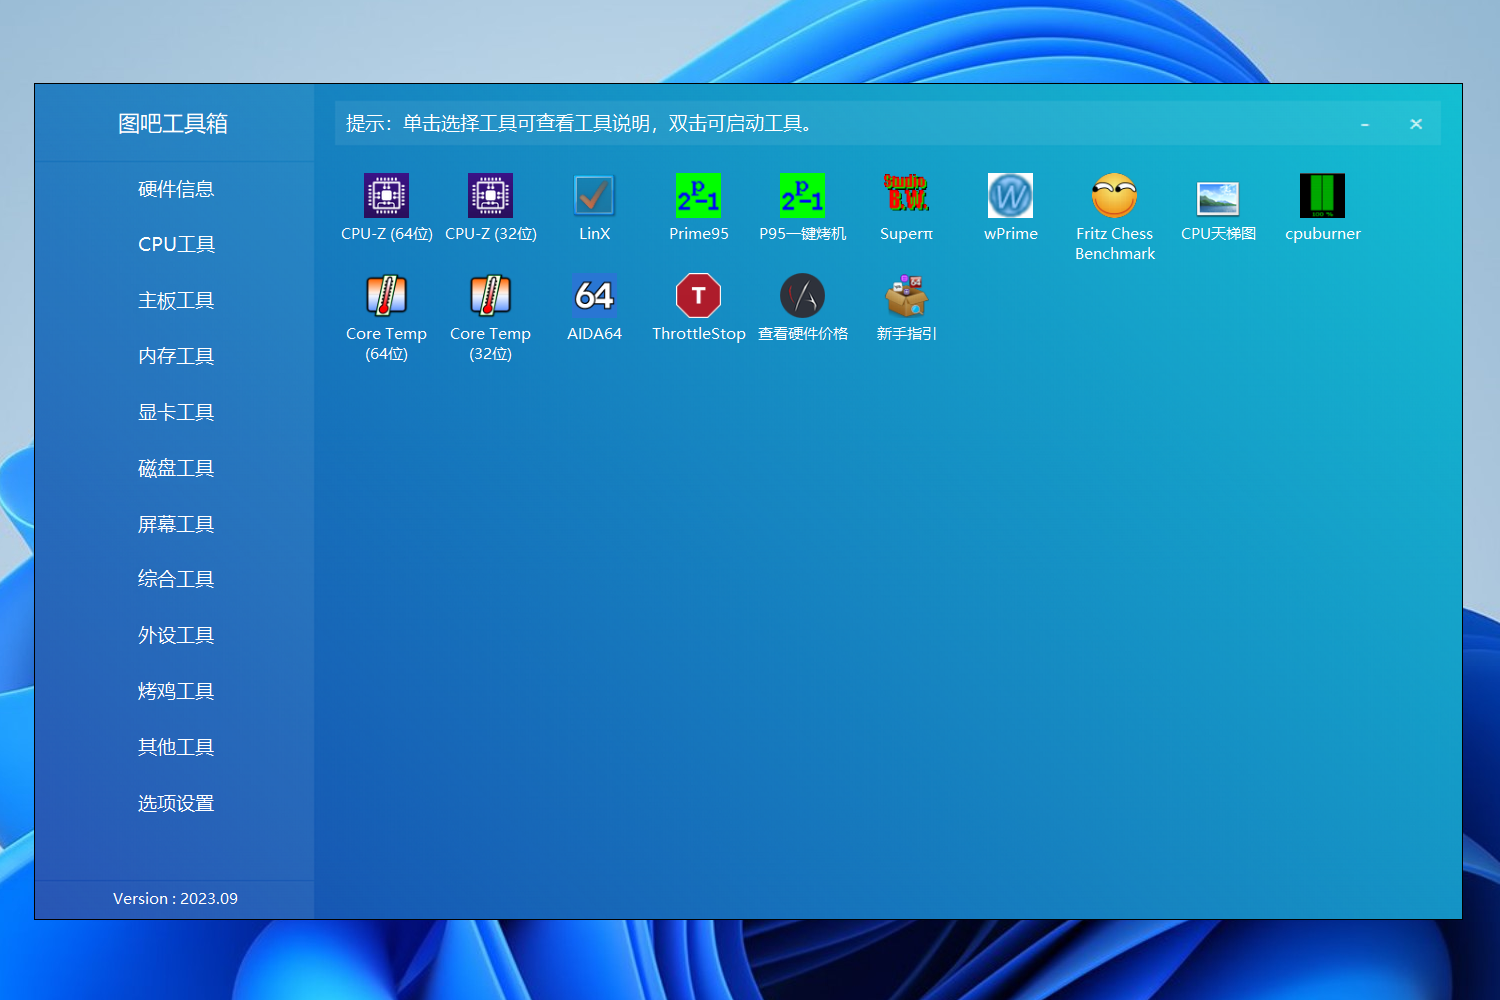Select the cpuburner tool icon

pos(1322,195)
